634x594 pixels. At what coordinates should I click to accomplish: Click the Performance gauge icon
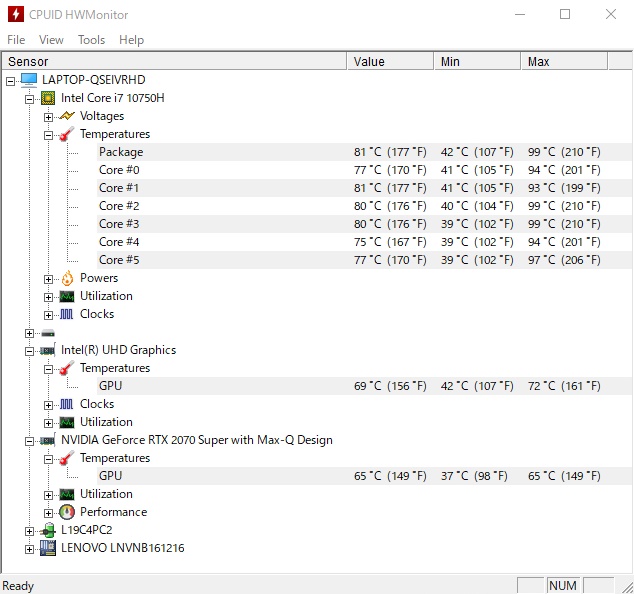(x=67, y=512)
